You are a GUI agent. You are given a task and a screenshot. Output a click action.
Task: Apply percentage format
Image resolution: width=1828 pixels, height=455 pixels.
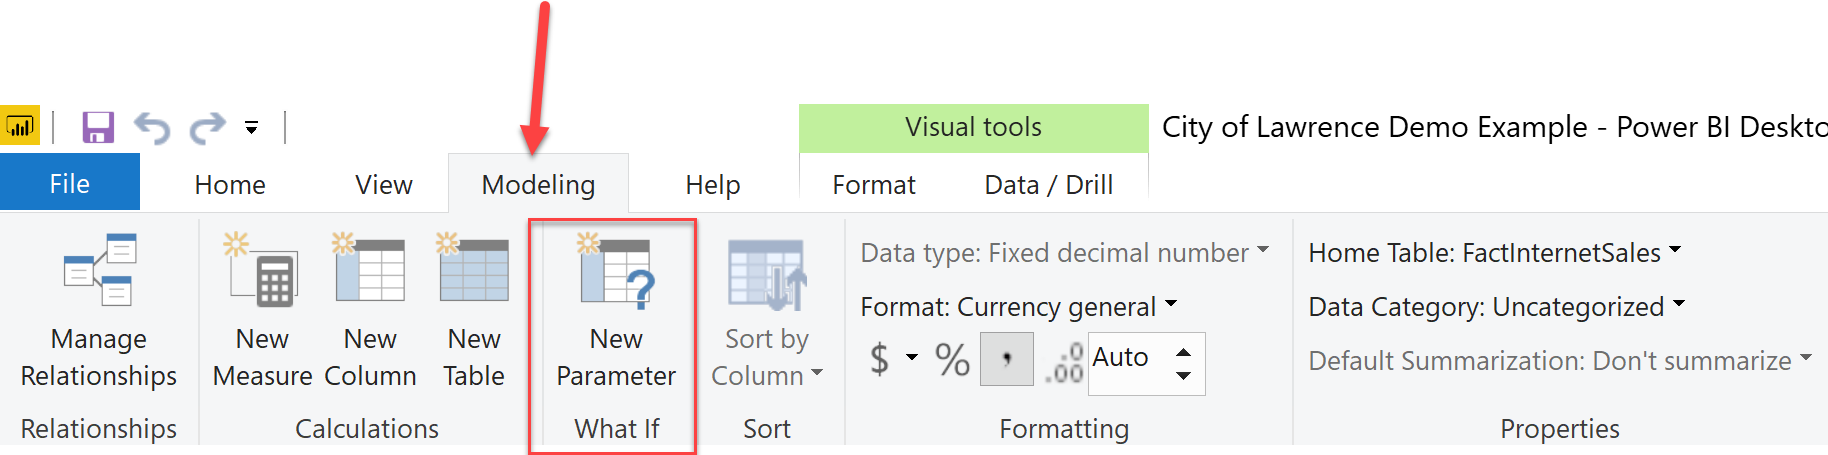(952, 359)
